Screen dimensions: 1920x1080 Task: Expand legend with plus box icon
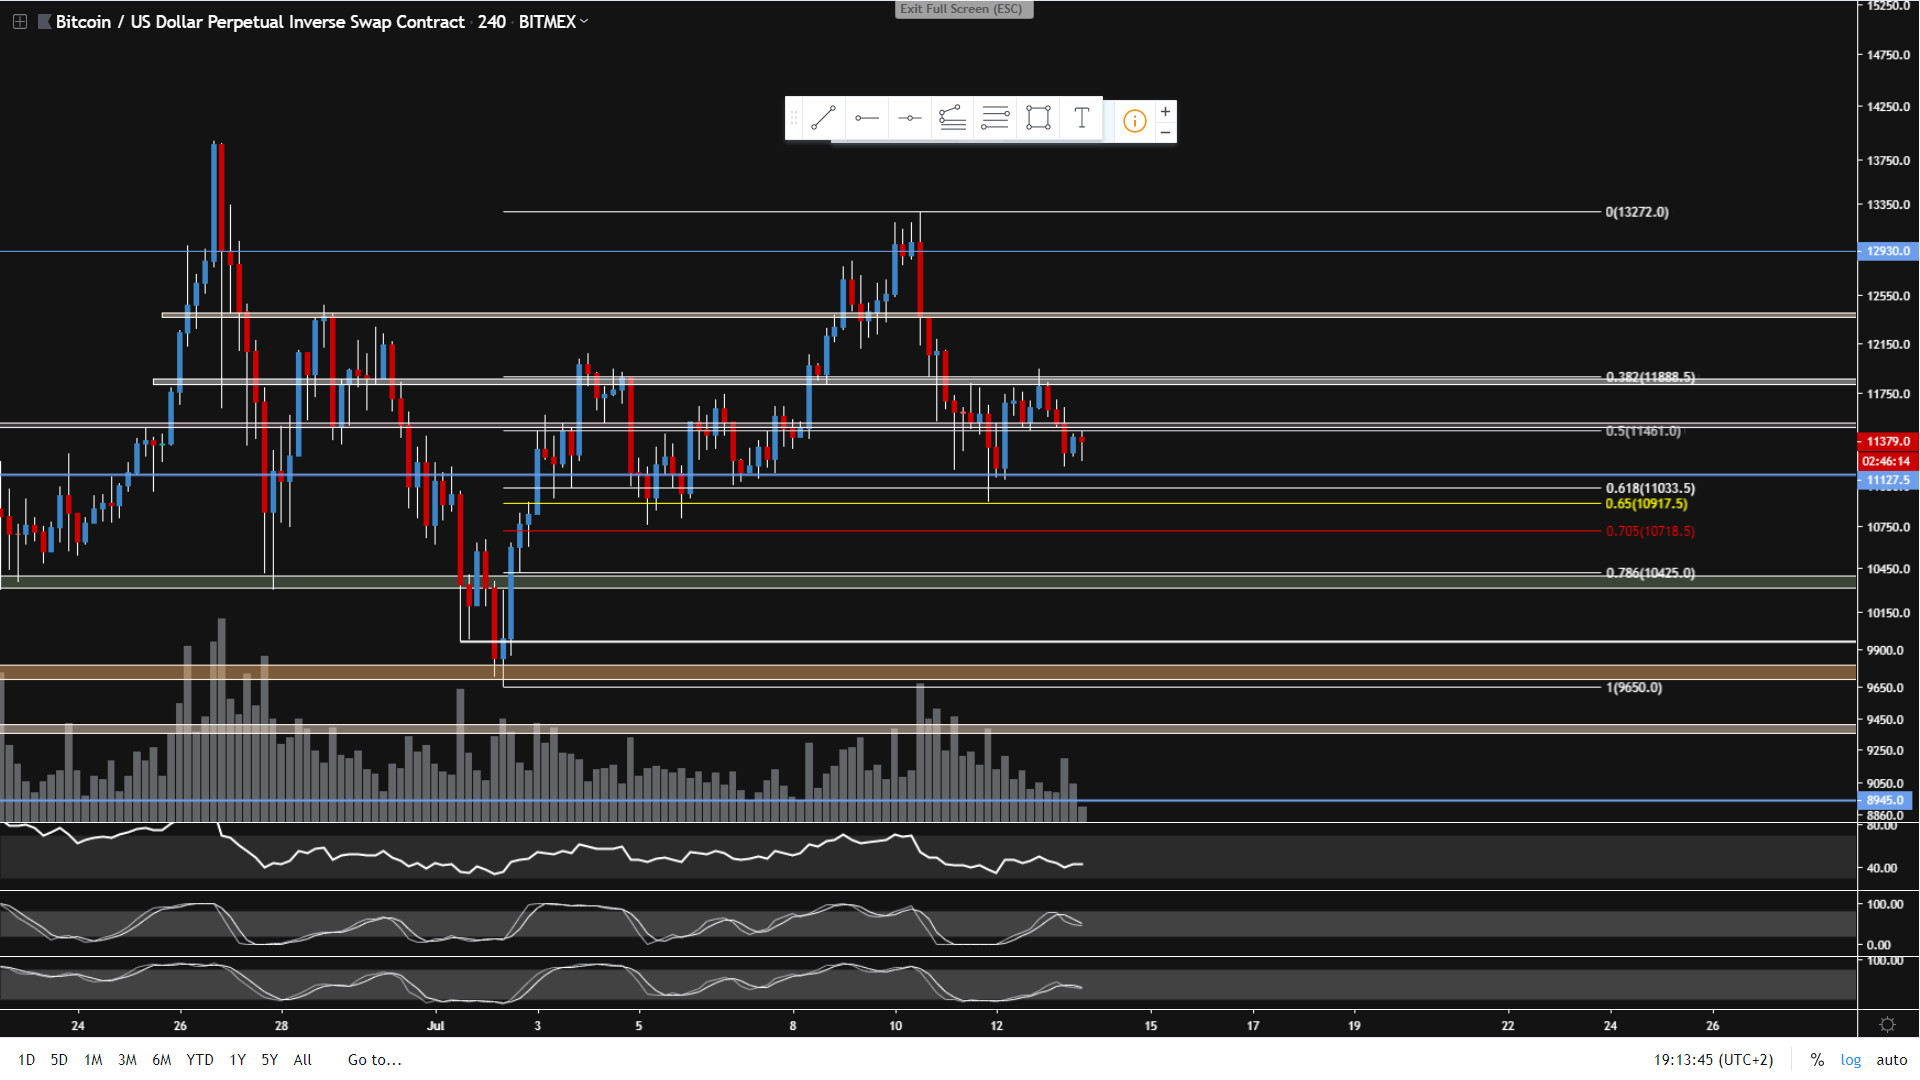20,21
